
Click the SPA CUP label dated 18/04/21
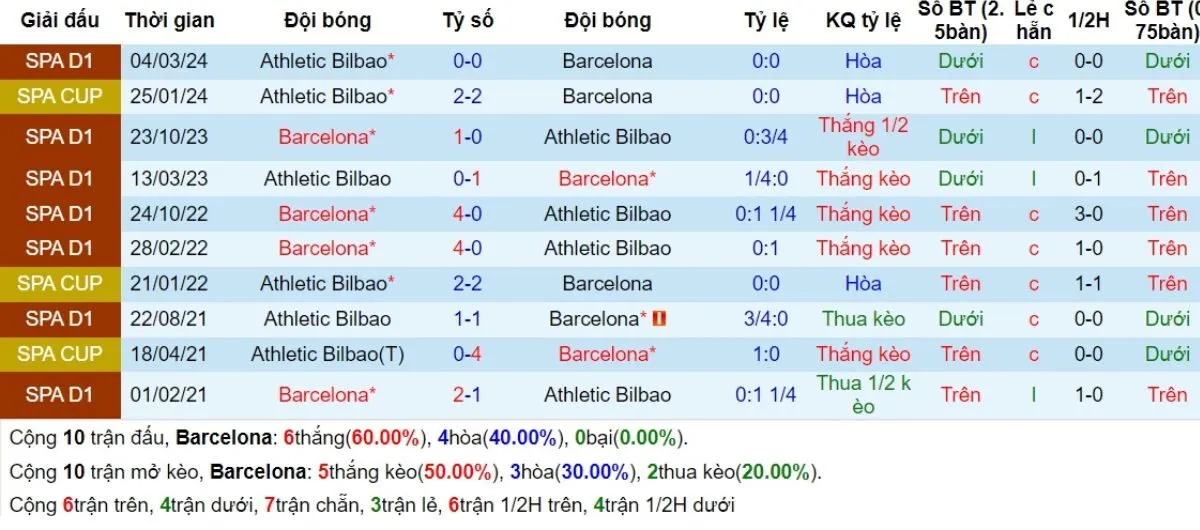(x=59, y=354)
